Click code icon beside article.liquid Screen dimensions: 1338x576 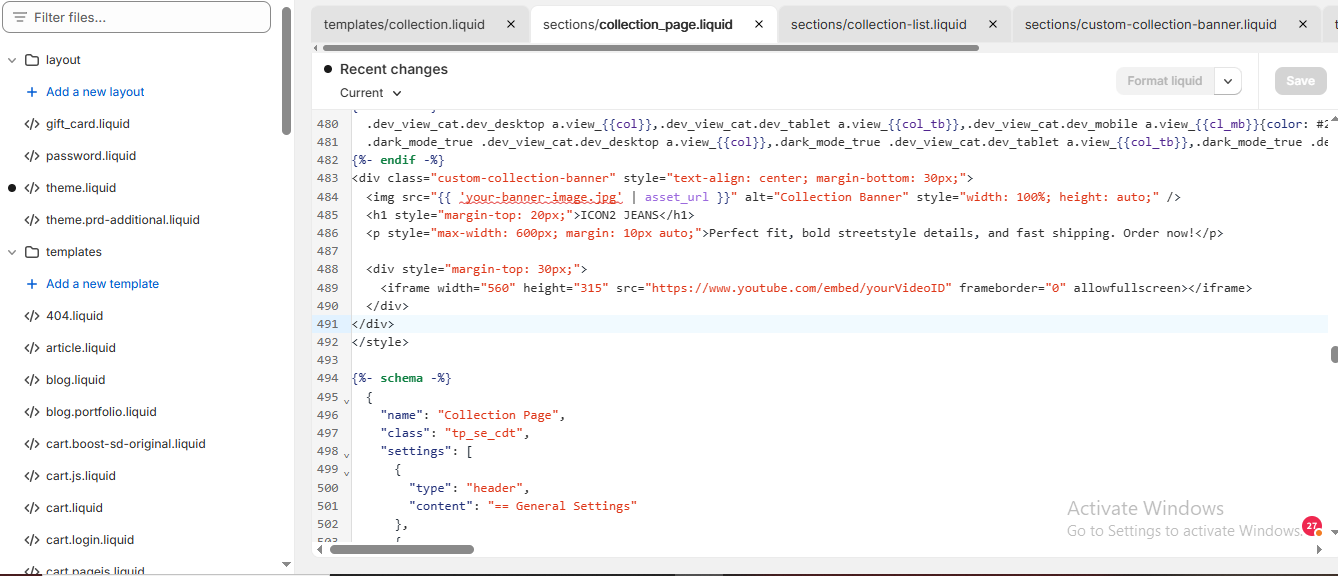(x=32, y=348)
